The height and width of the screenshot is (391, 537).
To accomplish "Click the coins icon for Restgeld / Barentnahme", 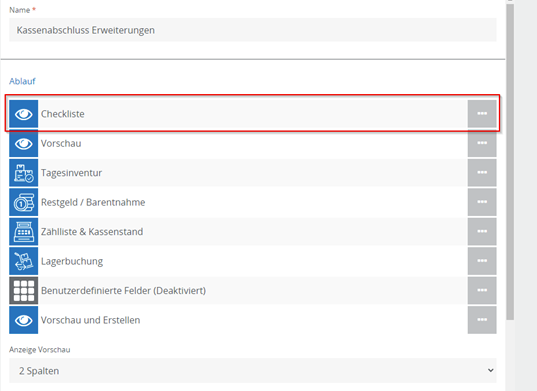I will pyautogui.click(x=24, y=202).
